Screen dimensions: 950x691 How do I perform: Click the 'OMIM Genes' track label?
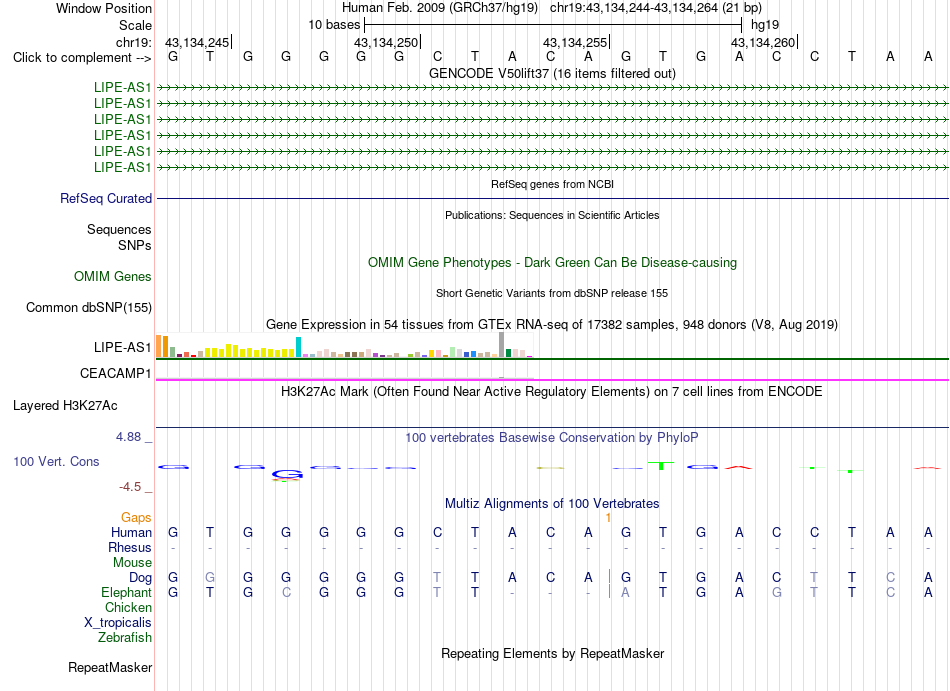tap(113, 277)
